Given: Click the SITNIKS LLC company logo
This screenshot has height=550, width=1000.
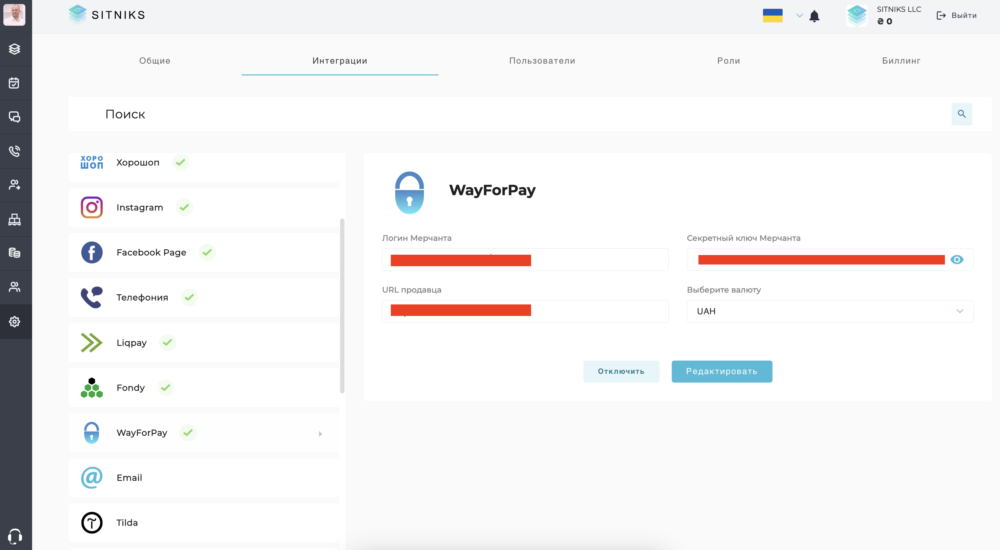Looking at the screenshot, I should point(857,15).
